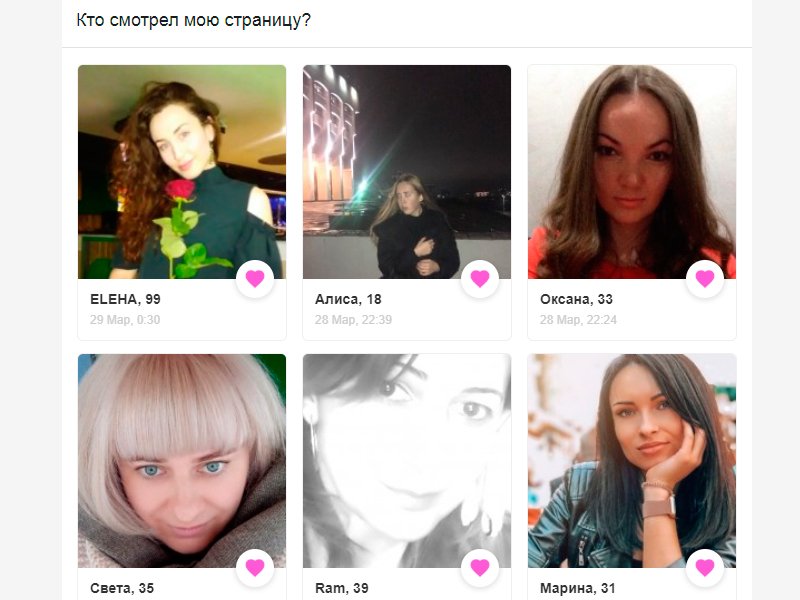
Task: Open ELEHA's photo with the red rose
Action: tap(182, 171)
